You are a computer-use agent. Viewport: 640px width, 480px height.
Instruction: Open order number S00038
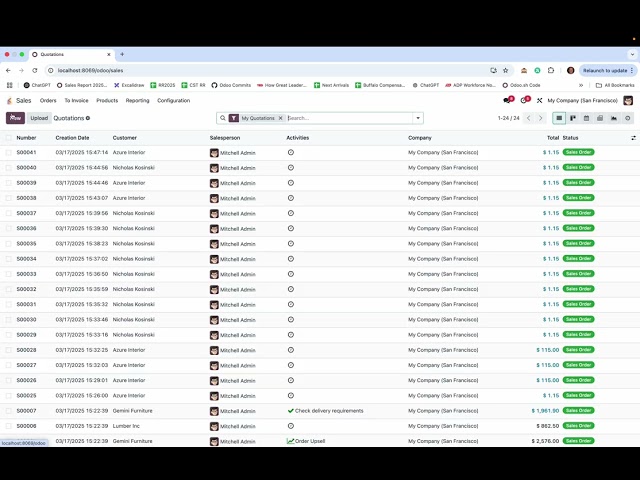26,198
